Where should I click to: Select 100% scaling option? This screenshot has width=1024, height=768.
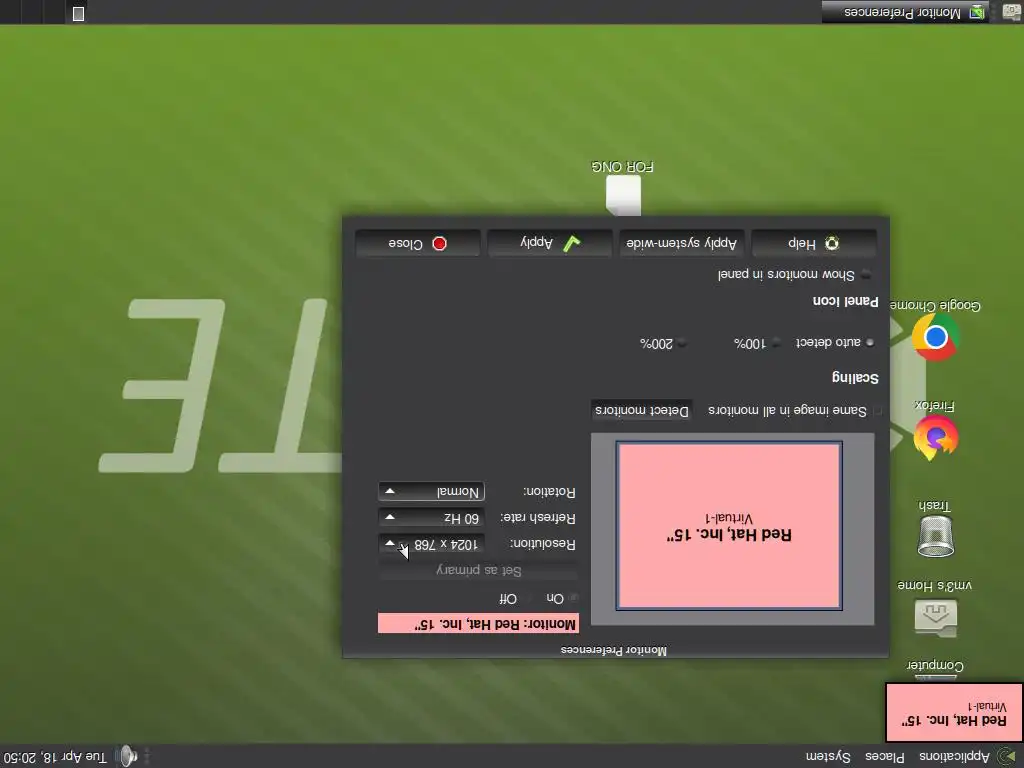pos(776,343)
